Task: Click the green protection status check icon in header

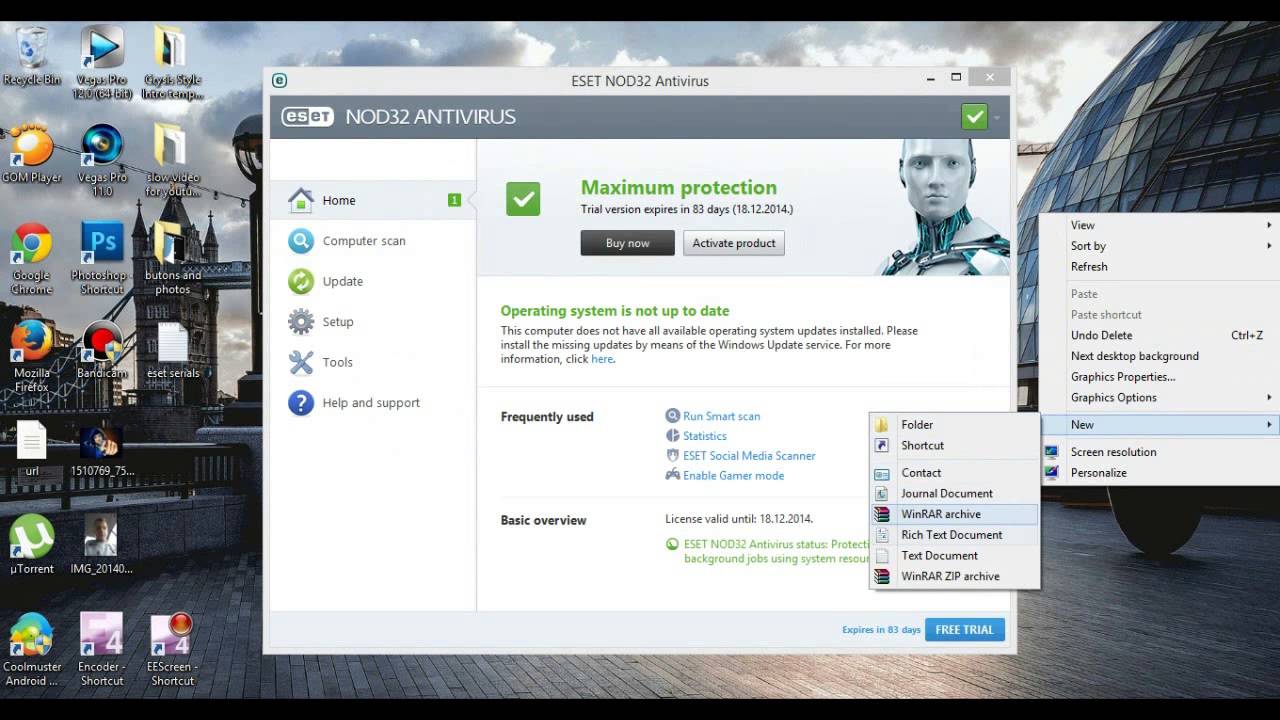Action: 974,116
